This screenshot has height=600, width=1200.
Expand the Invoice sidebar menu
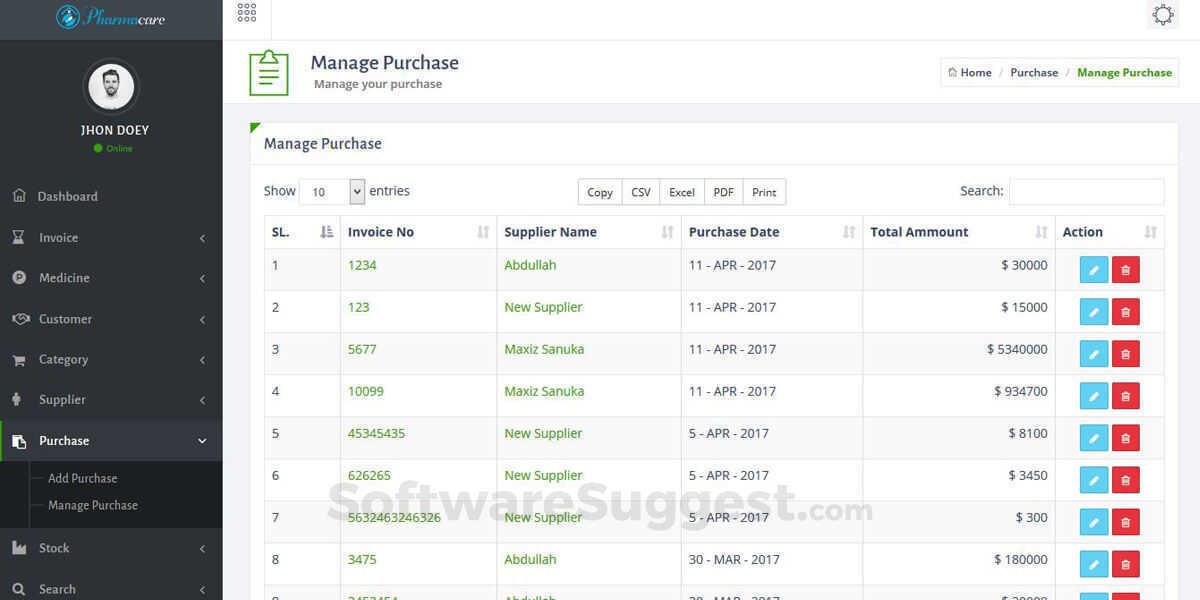(x=110, y=238)
